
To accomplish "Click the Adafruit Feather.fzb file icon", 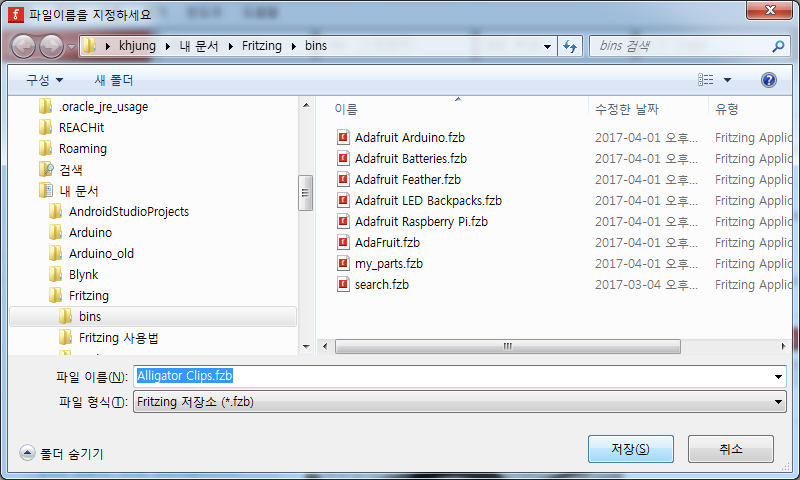I will (x=343, y=179).
